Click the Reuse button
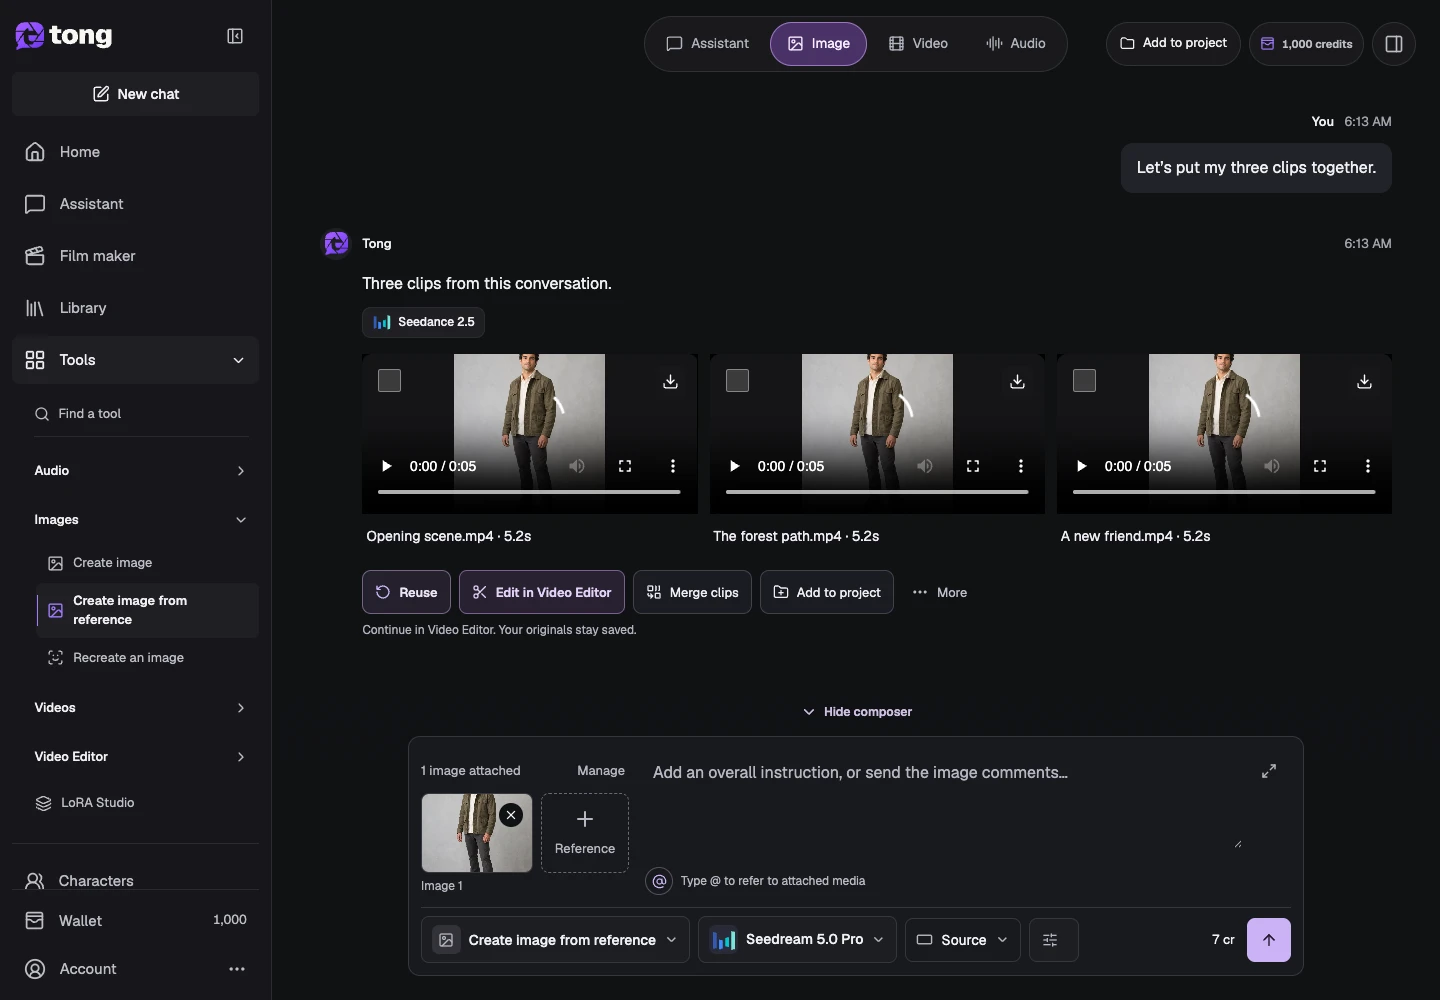This screenshot has height=1000, width=1440. 406,593
